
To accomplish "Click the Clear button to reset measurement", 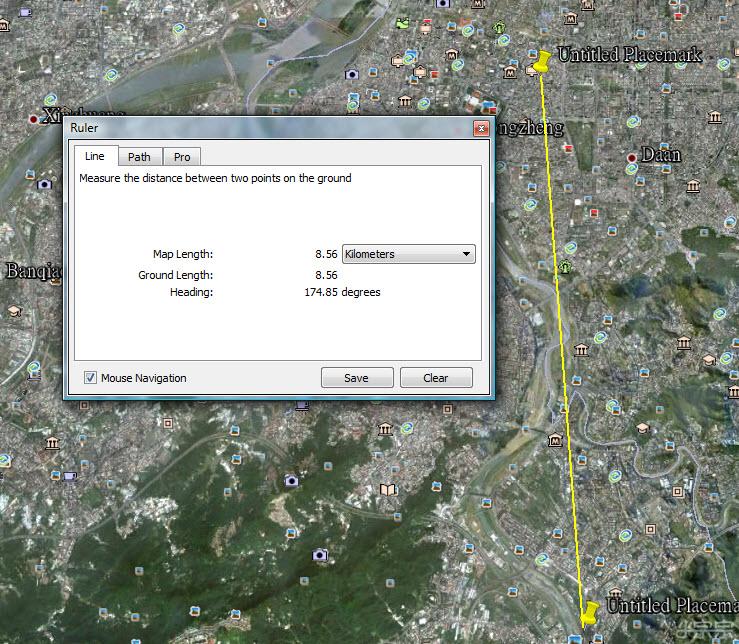I will click(436, 378).
